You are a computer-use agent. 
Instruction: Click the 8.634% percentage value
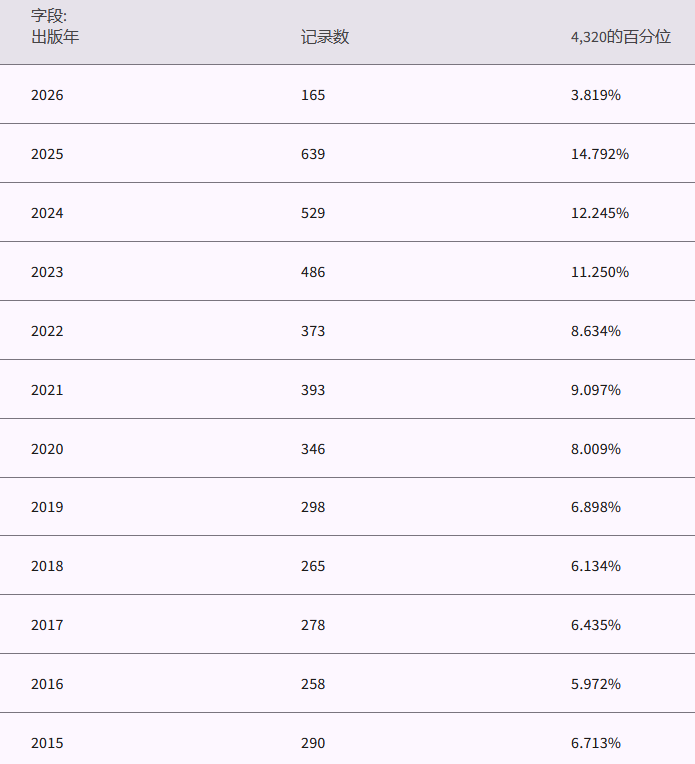[x=596, y=331]
